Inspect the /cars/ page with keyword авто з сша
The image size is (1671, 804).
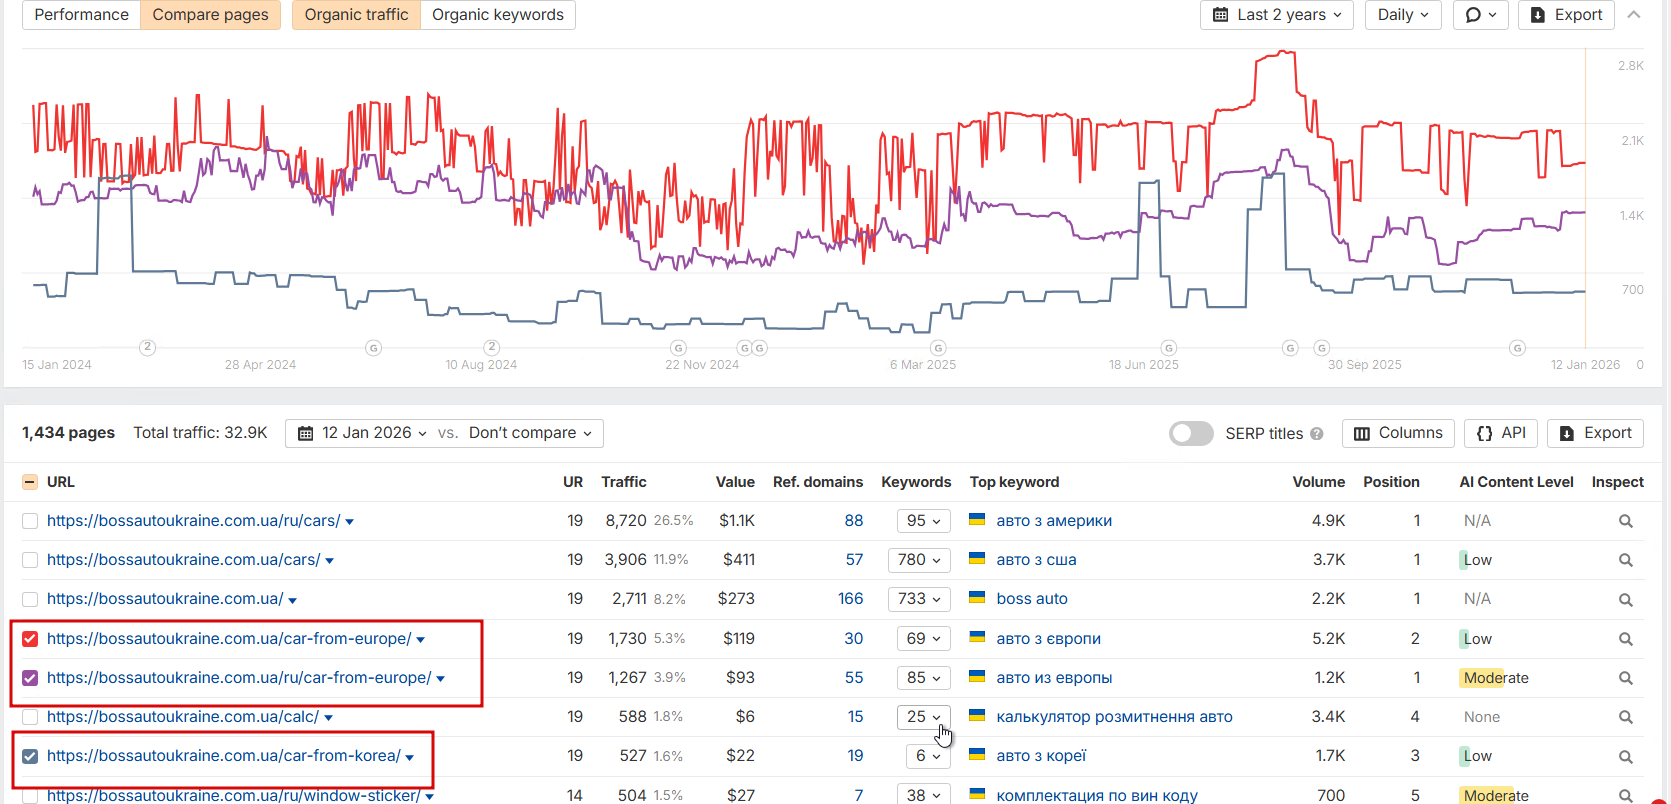(1625, 560)
